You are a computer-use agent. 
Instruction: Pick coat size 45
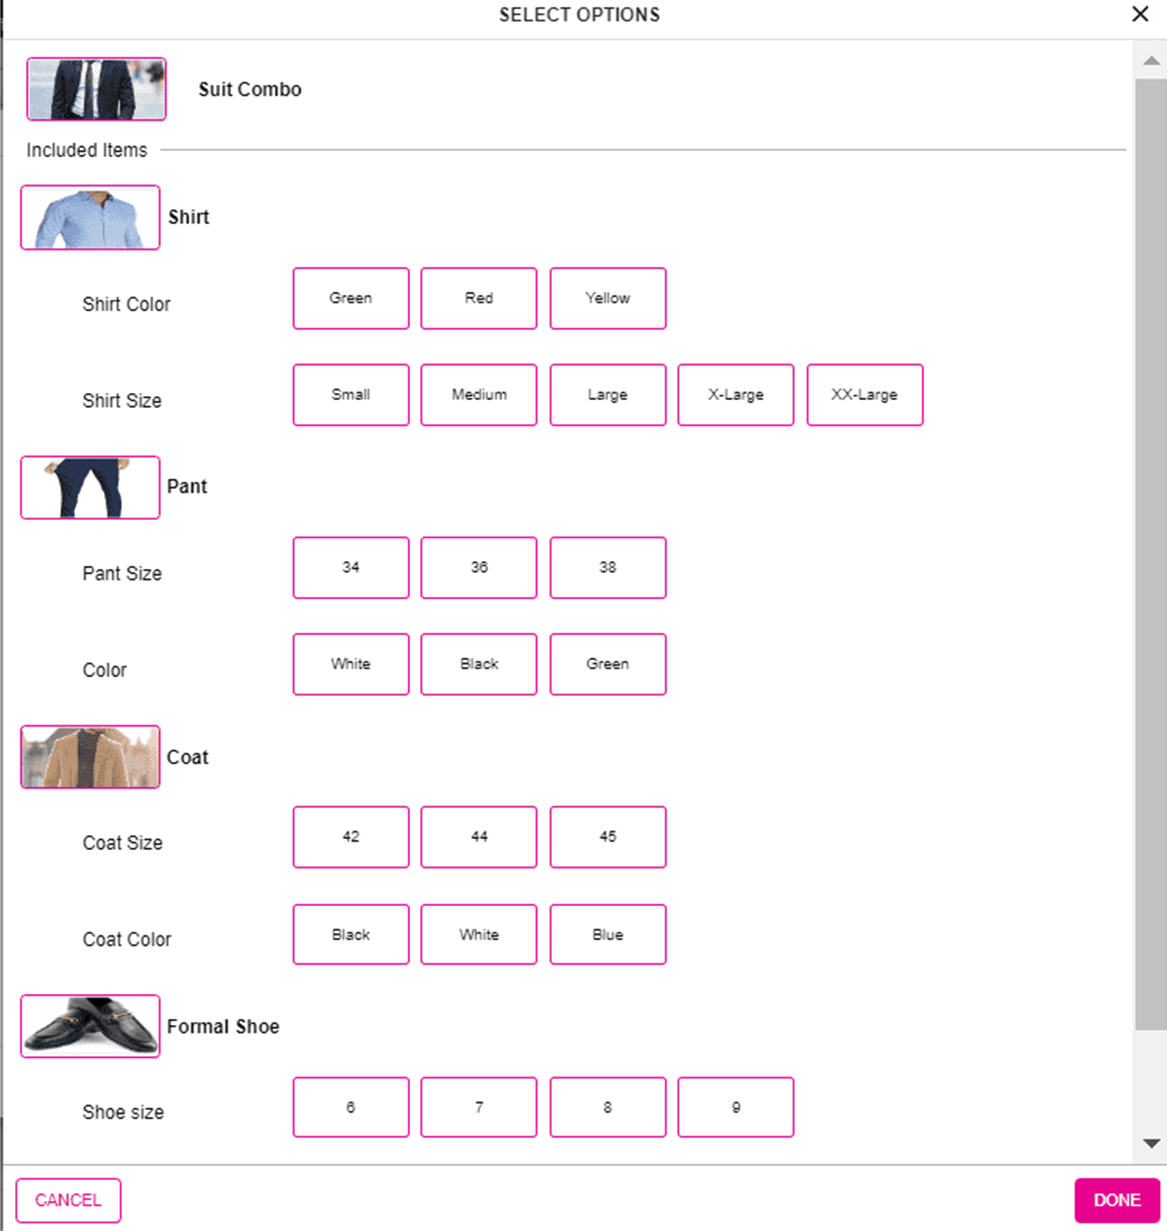coord(608,837)
